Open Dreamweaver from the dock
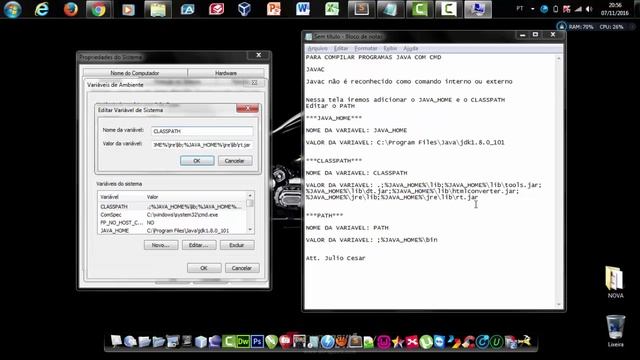640x360 pixels. 243,342
